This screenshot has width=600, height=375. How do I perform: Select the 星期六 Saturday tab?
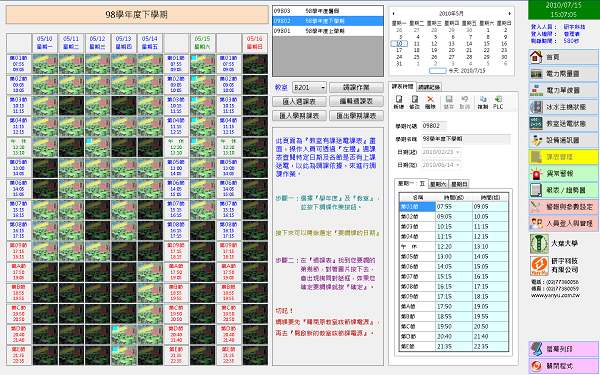(439, 184)
